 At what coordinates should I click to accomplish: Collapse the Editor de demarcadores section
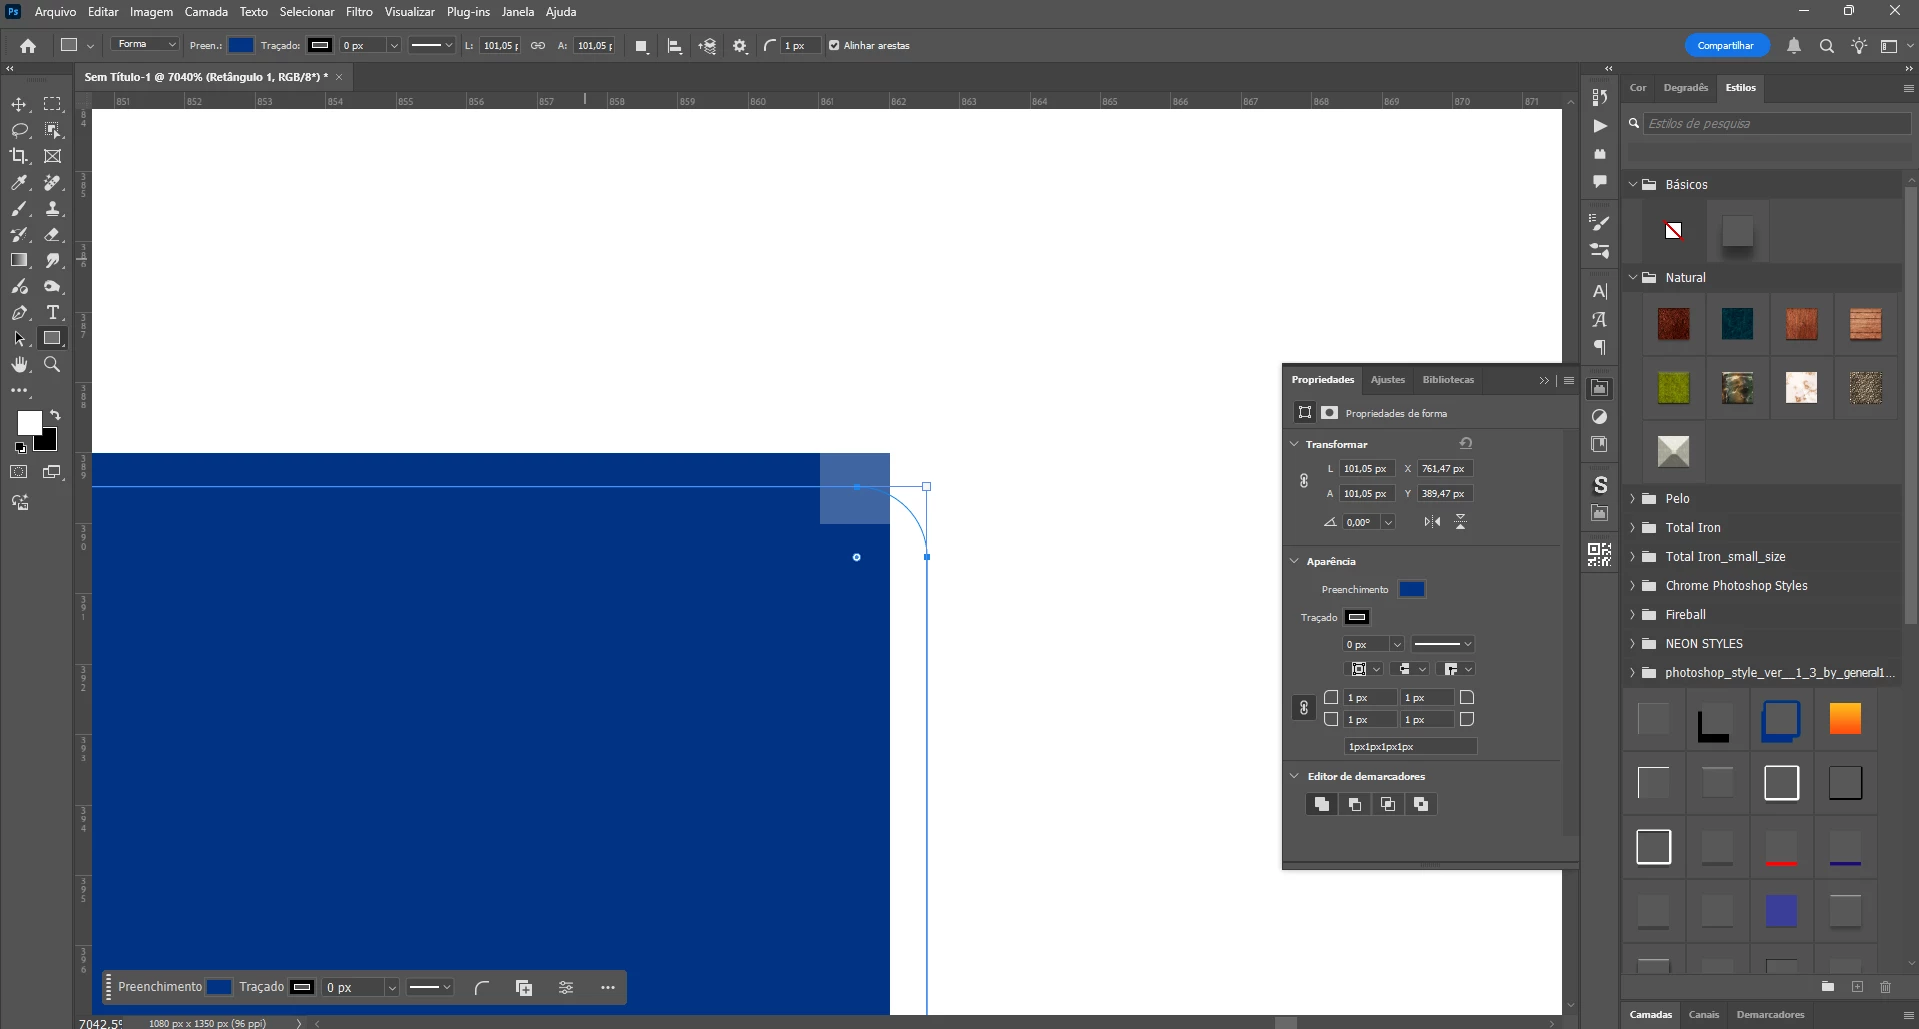pos(1295,776)
